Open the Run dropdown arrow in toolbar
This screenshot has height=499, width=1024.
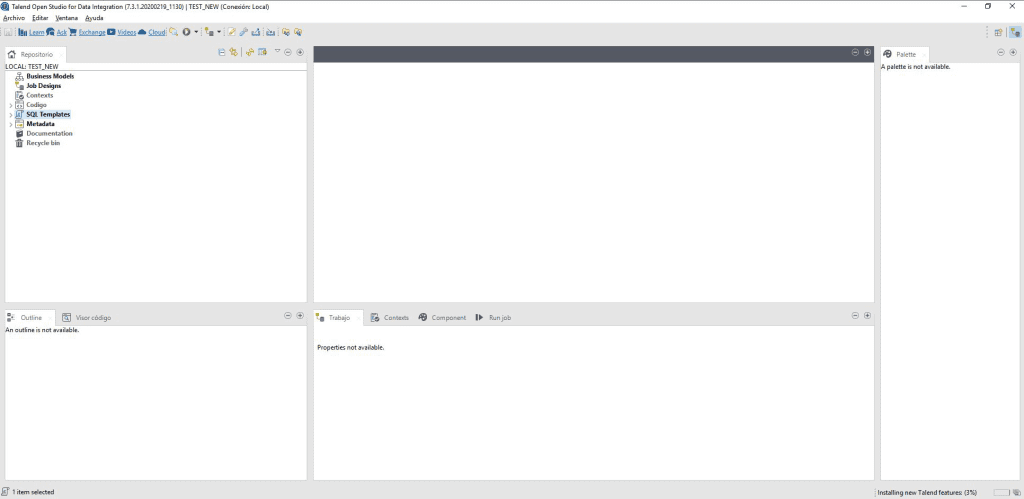[196, 32]
